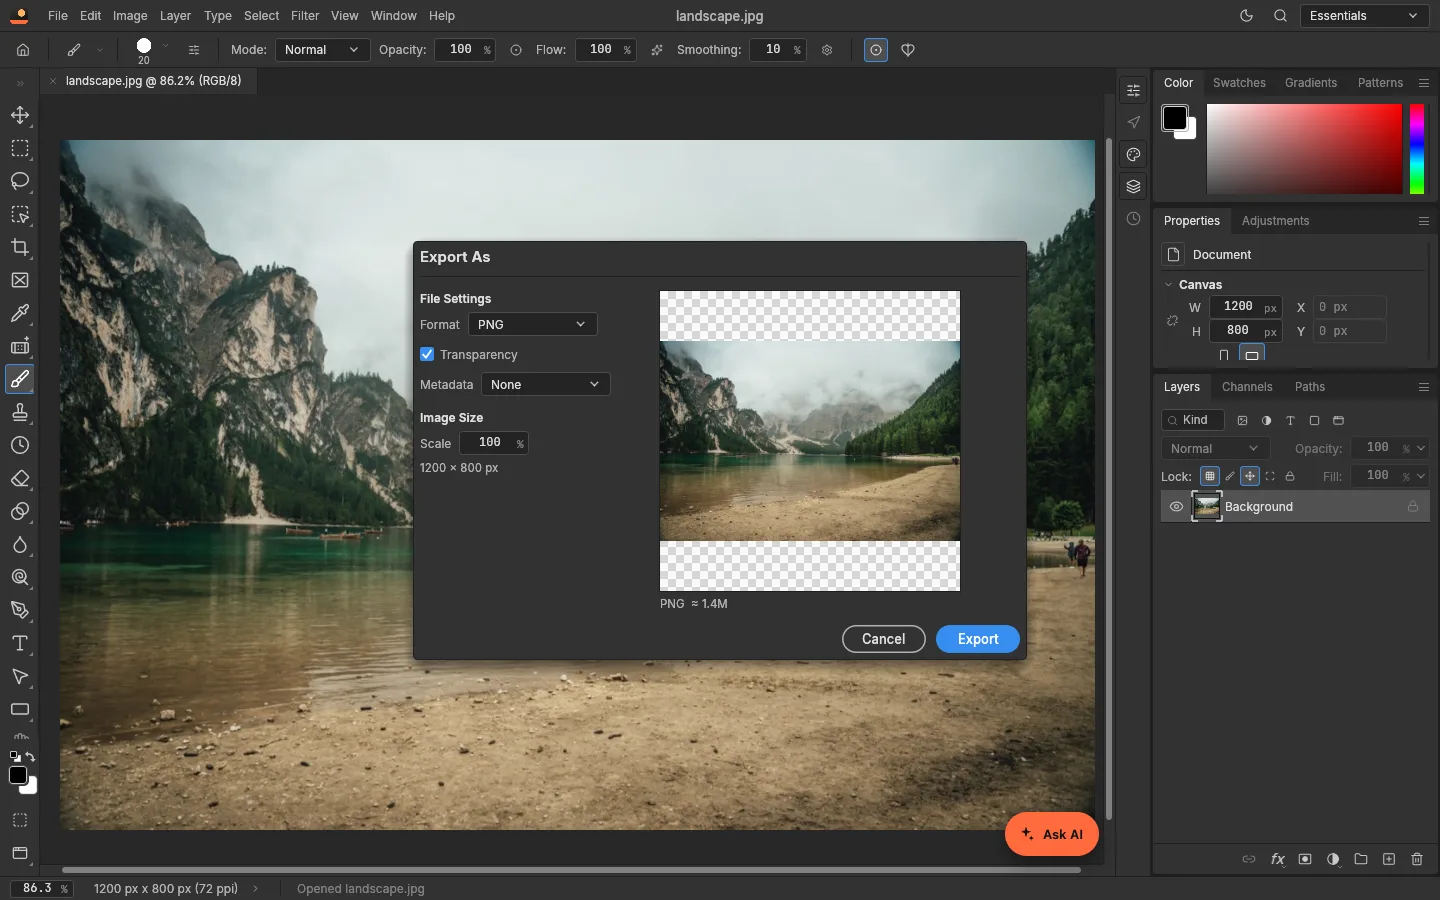Image resolution: width=1440 pixels, height=900 pixels.
Task: Select the Rectangle shape tool
Action: (20, 709)
